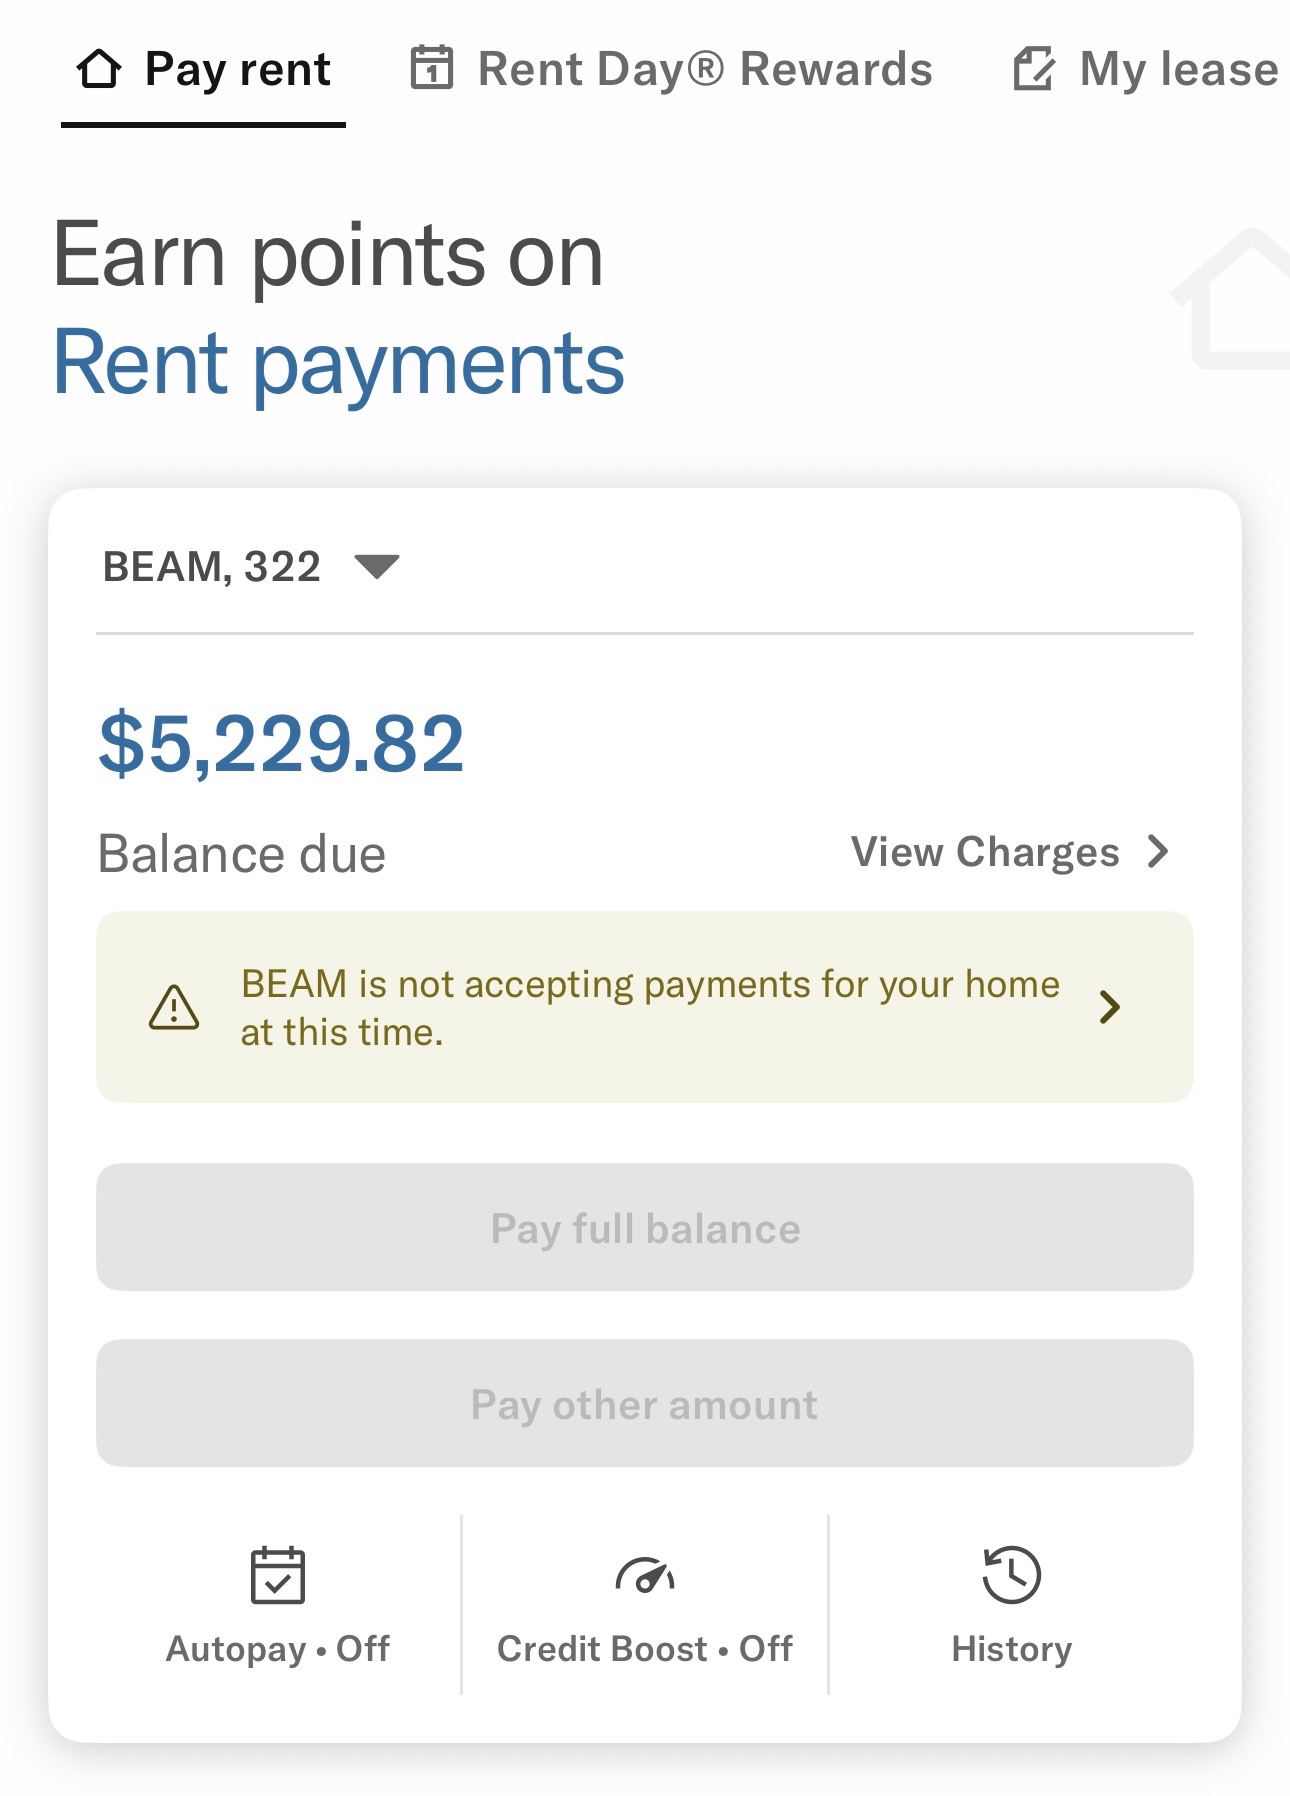This screenshot has height=1796, width=1290.
Task: Tap the Autopay calendar check icon
Action: pyautogui.click(x=278, y=1575)
